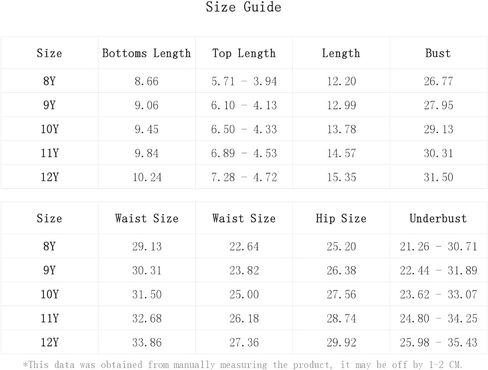Select the Top Length column header
The image size is (488, 370).
244,53
